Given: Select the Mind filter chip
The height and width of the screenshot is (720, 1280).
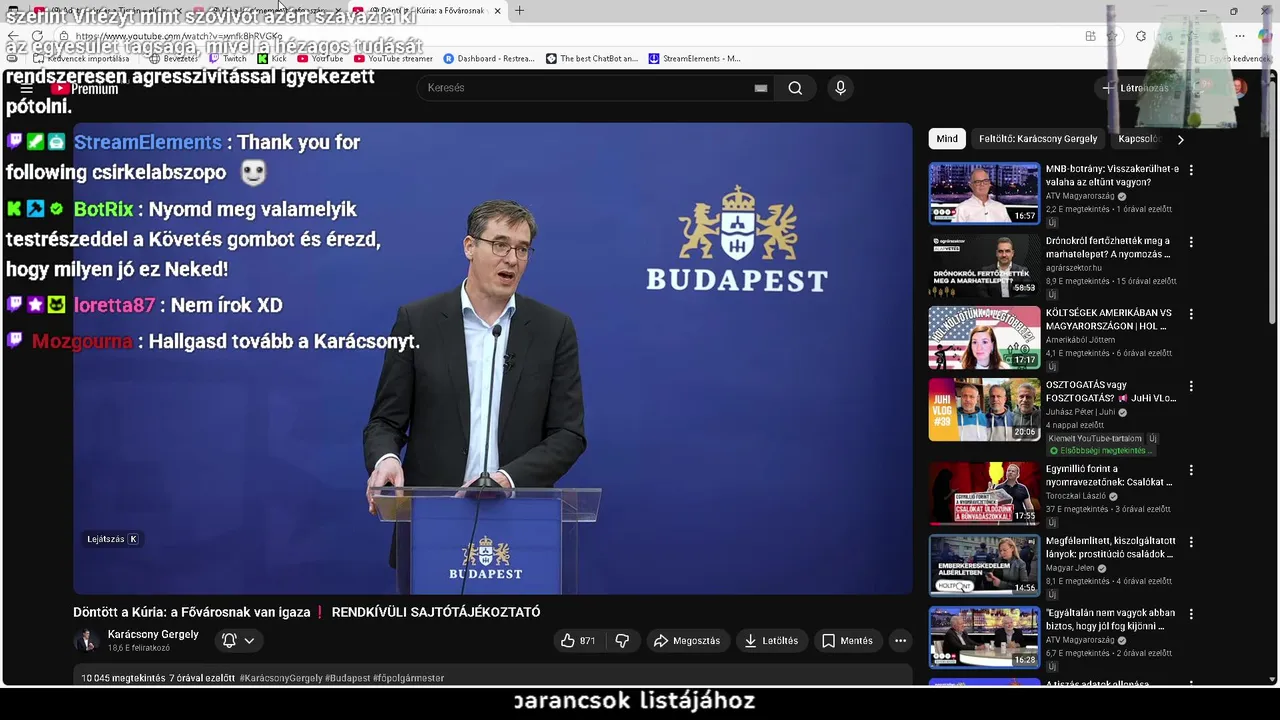Looking at the screenshot, I should tap(947, 139).
